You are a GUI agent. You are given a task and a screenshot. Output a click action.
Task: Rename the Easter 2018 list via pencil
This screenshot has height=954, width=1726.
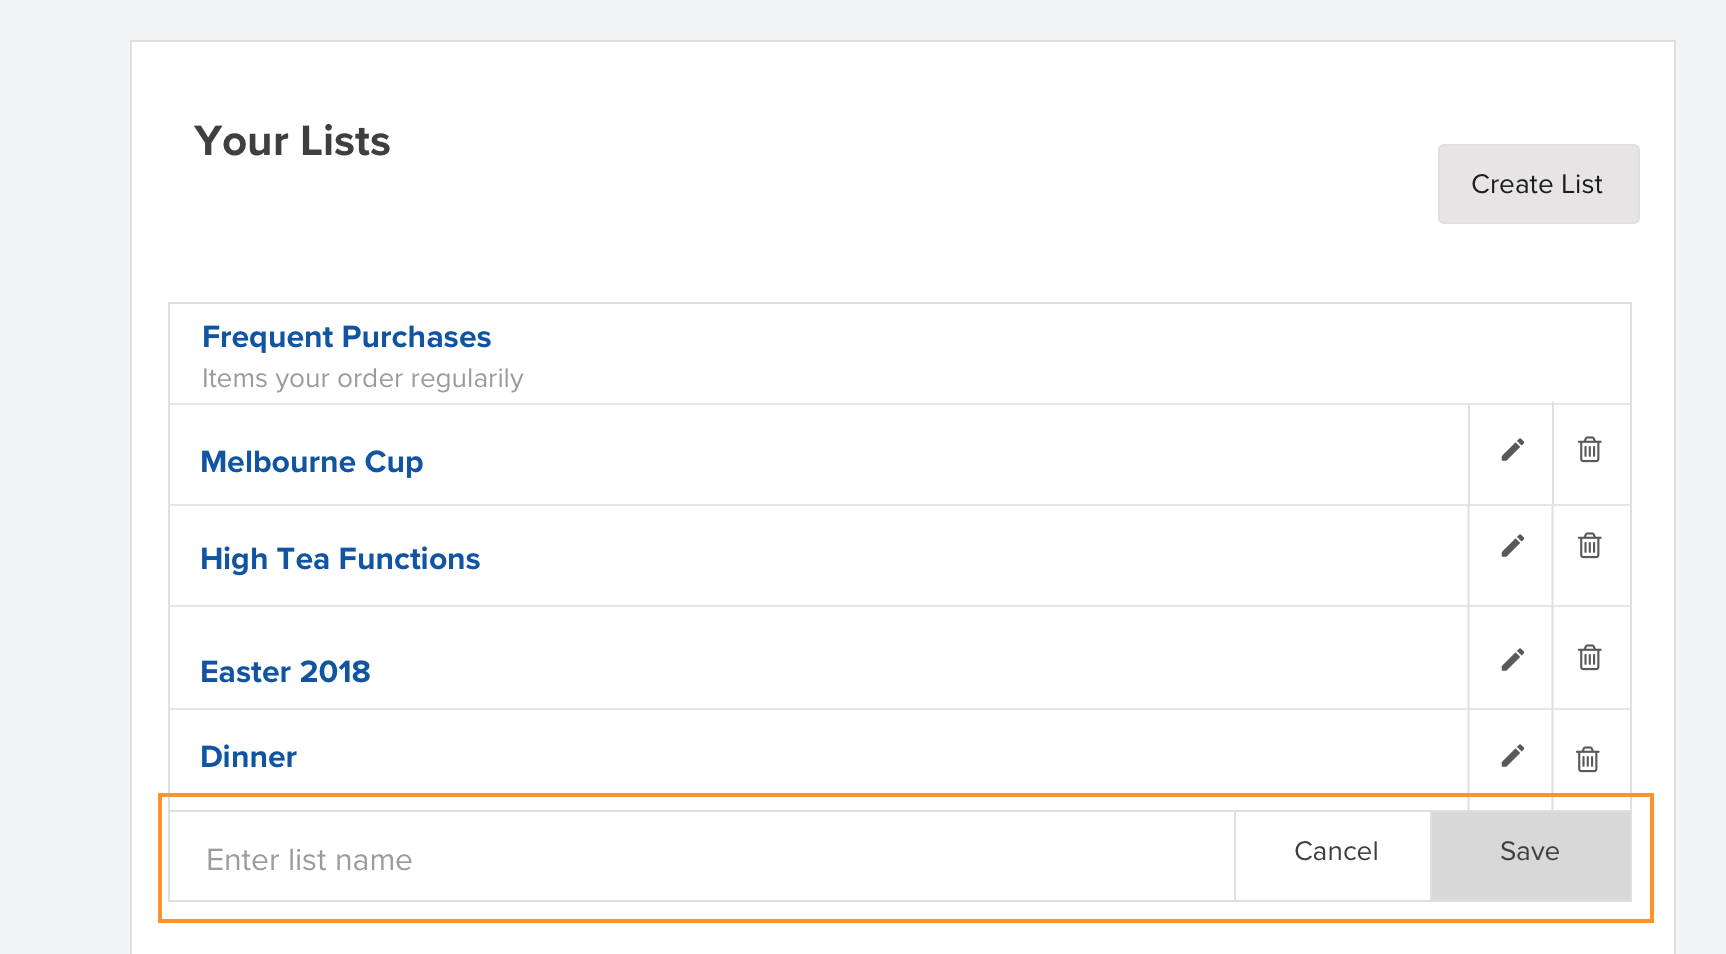tap(1512, 659)
